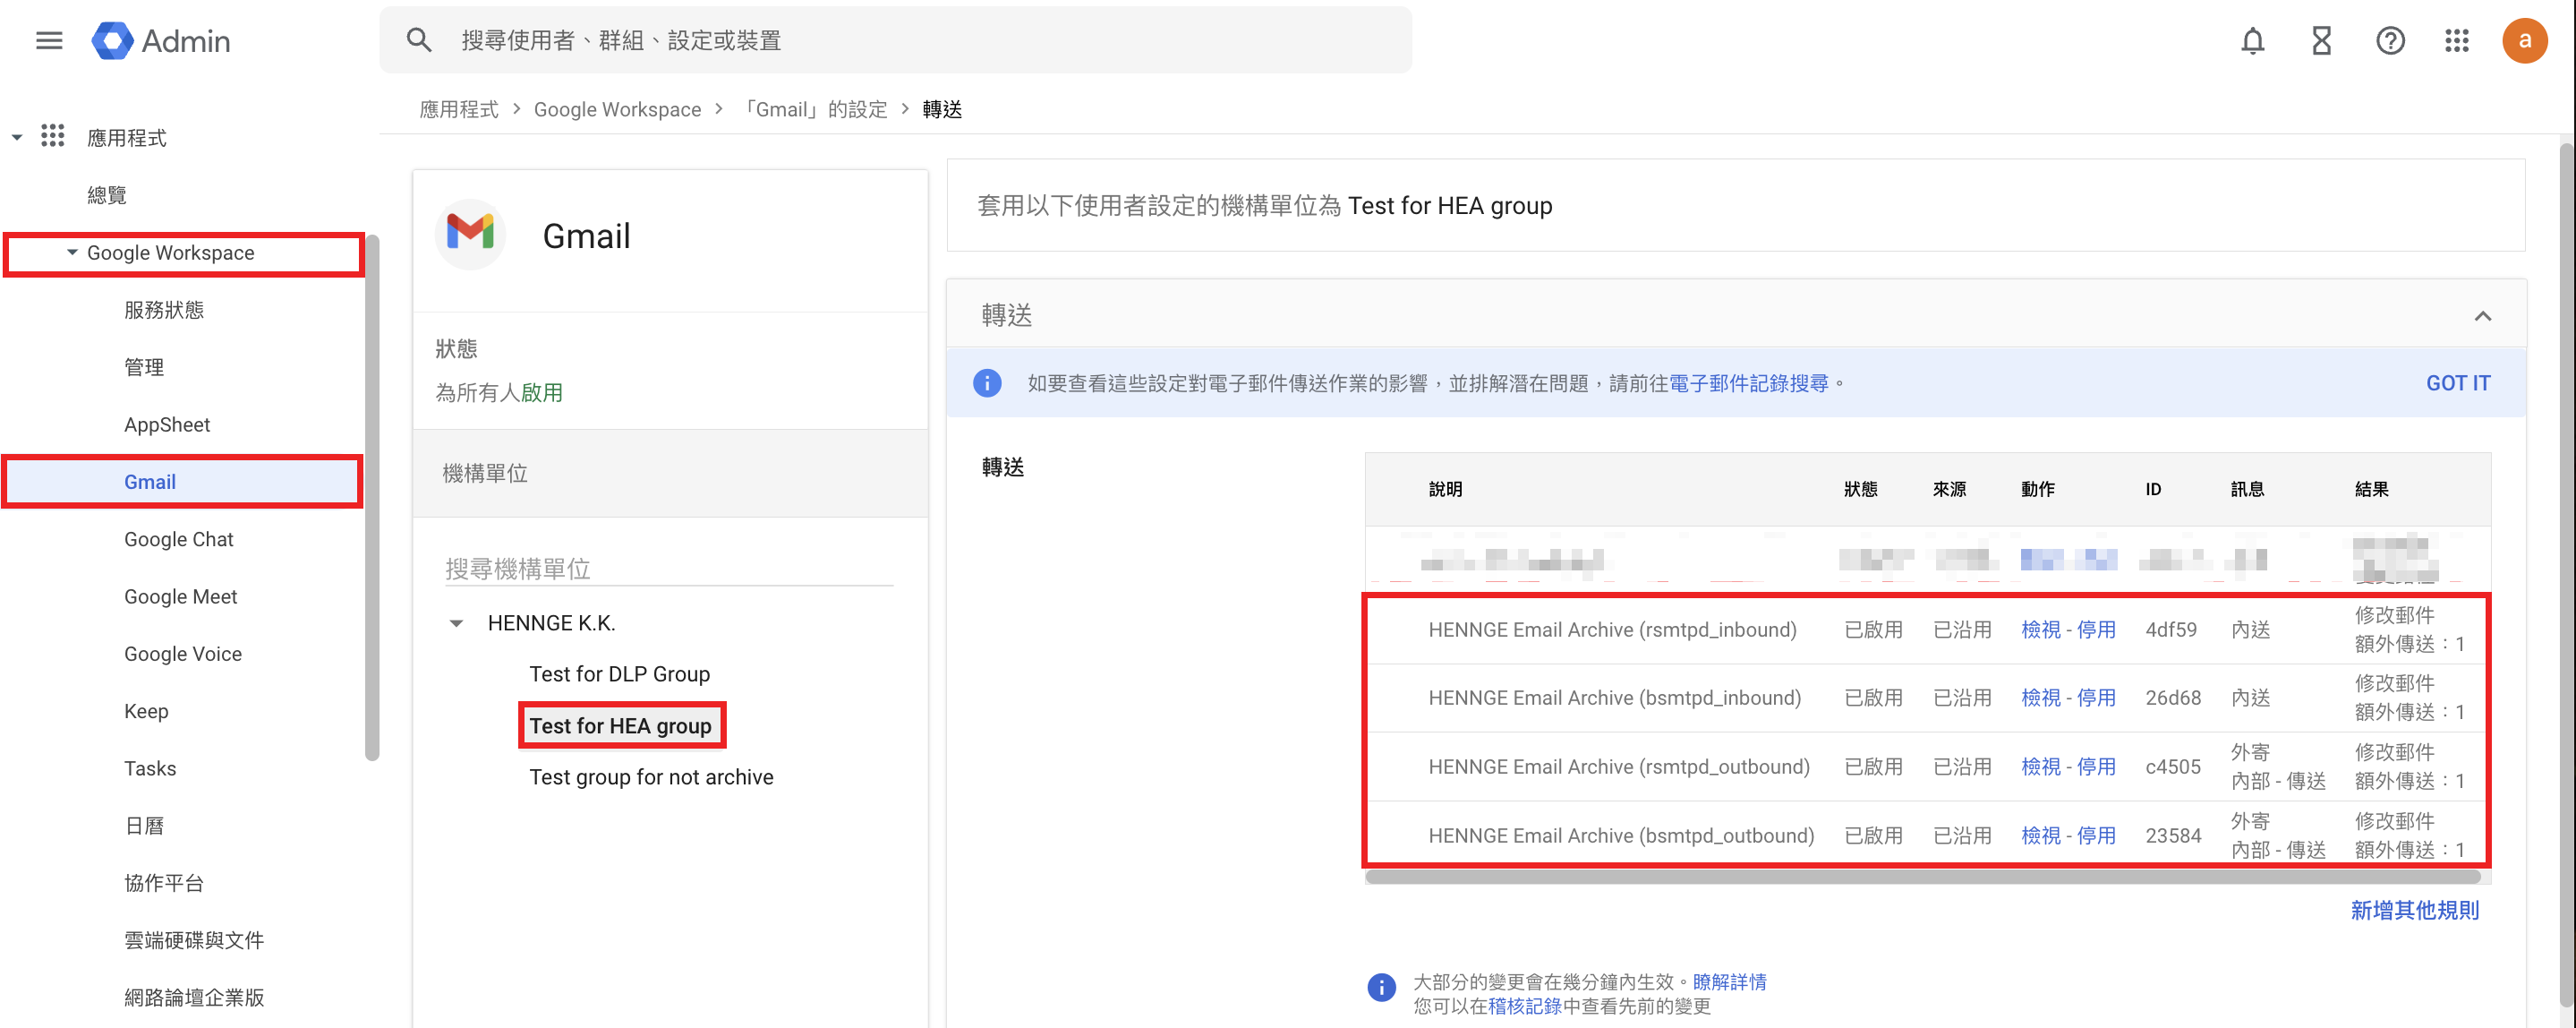Select Google Meet in the sidebar
Viewport: 2576px width, 1028px height.
(181, 597)
